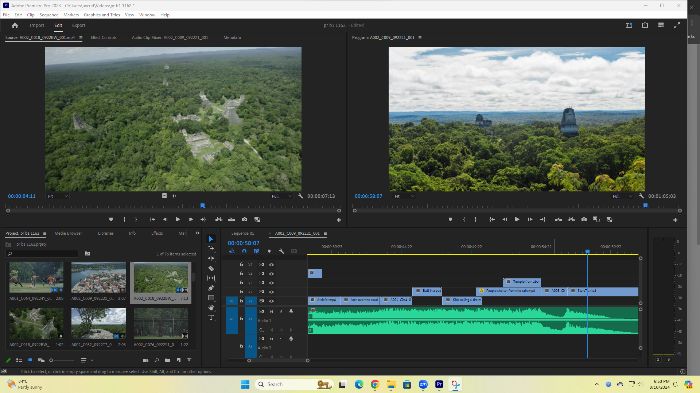Toggle Linked Selection in timeline header
Viewport: 700px width, 393px height.
[x=257, y=251]
